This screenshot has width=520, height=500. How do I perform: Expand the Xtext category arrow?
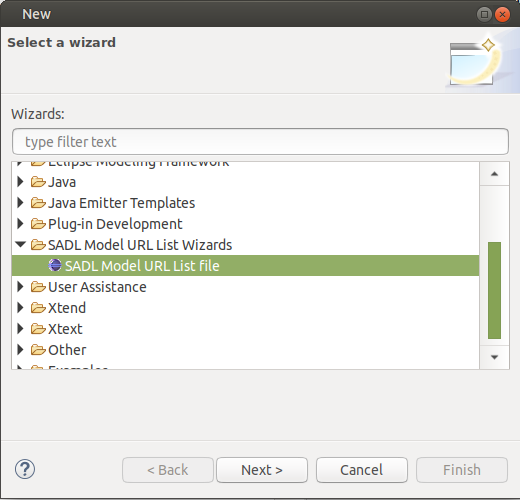[20, 329]
